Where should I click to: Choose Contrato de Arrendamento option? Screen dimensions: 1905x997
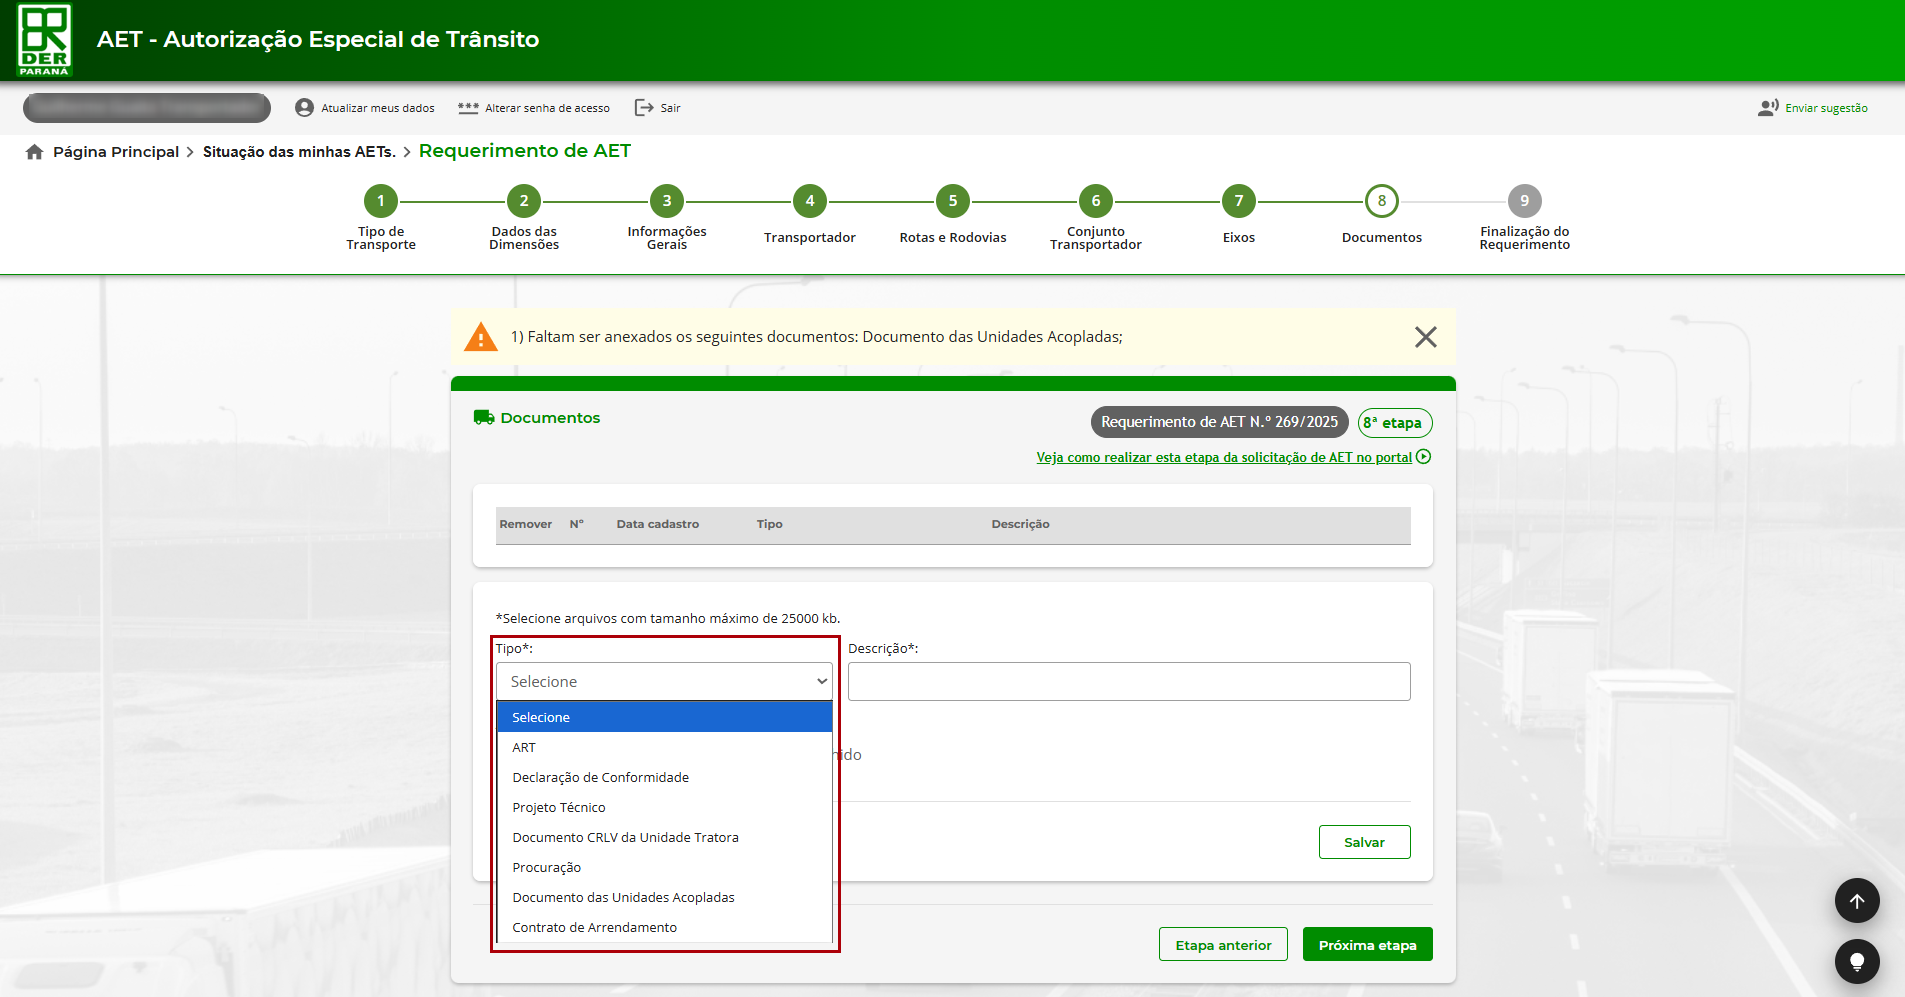(x=664, y=927)
